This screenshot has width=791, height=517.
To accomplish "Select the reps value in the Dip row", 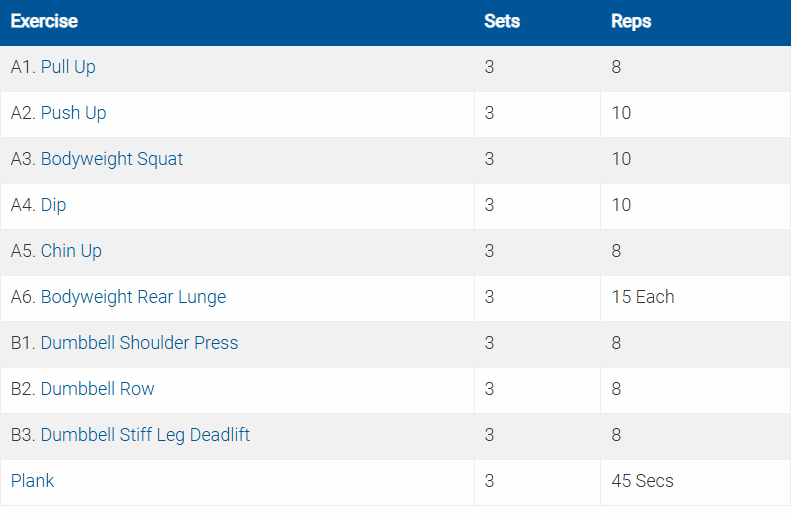I will point(621,205).
